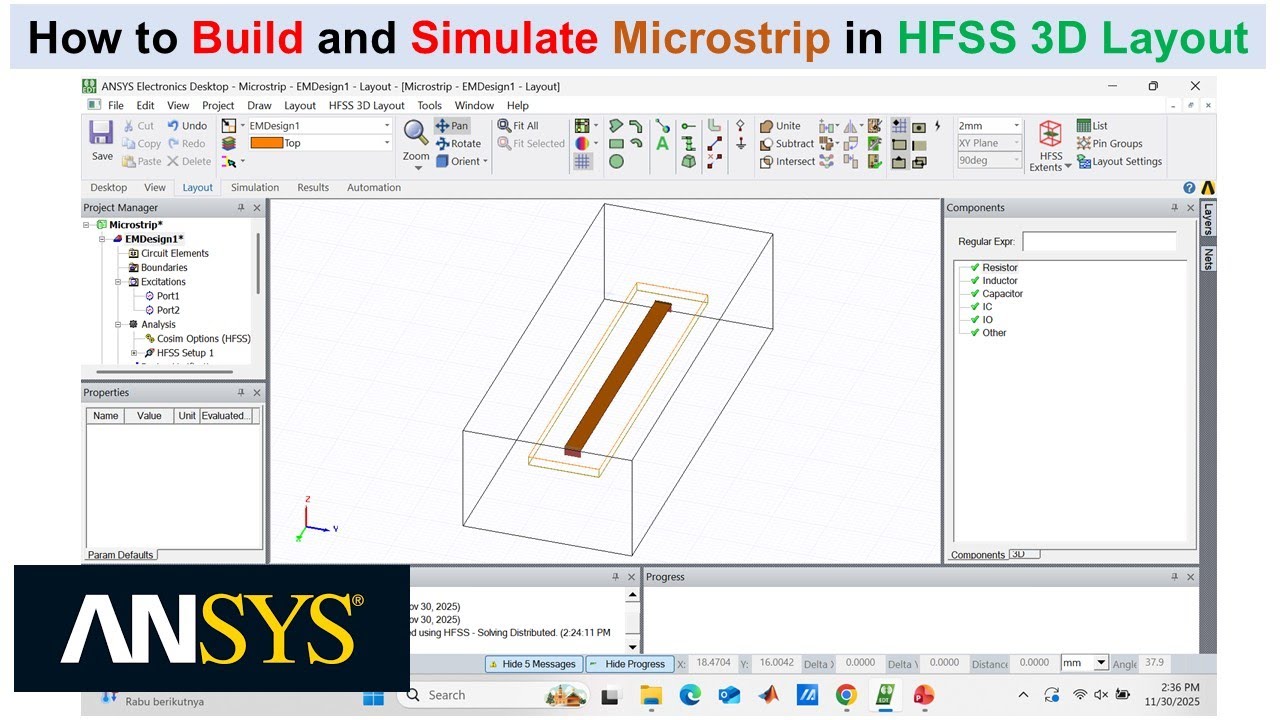1280x720 pixels.
Task: Activate the Rotate view tool
Action: click(458, 144)
